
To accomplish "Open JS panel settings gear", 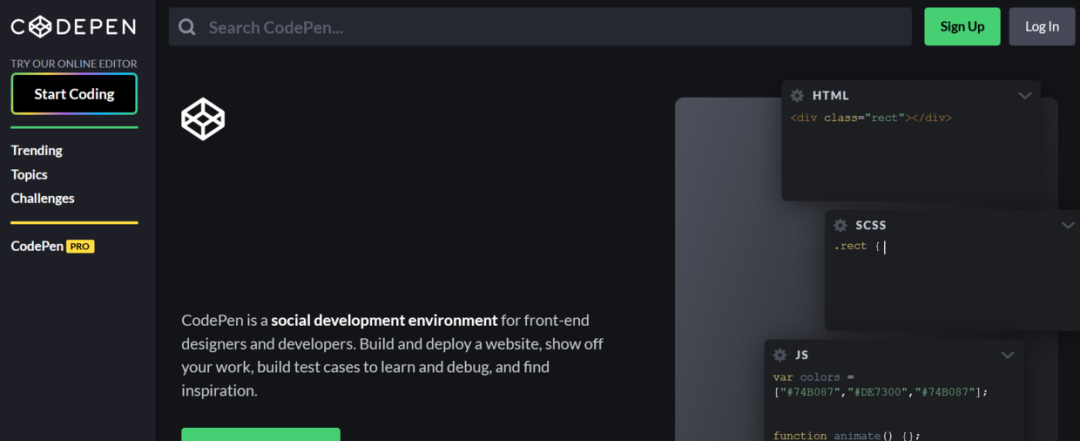I will coord(780,355).
